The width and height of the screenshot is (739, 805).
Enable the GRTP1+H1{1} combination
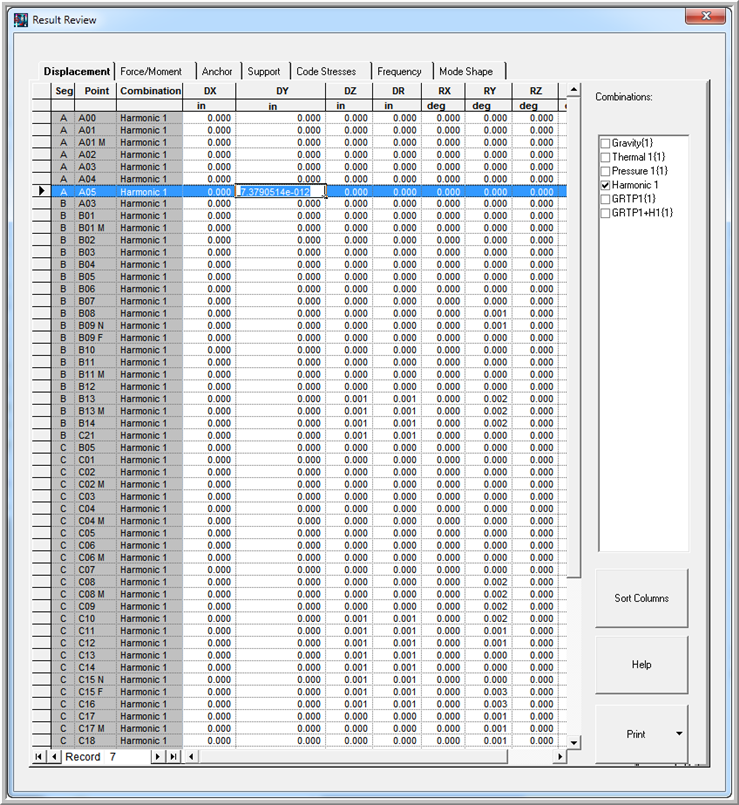[605, 213]
